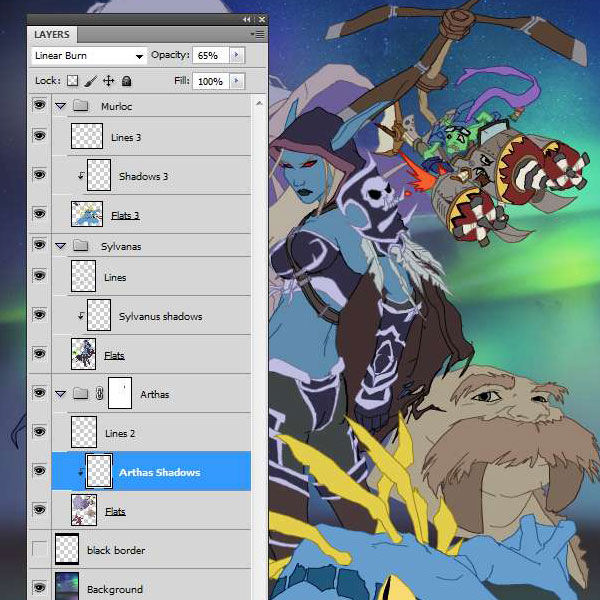Hide the Lines 3 layer
The image size is (600, 600).
[39, 135]
